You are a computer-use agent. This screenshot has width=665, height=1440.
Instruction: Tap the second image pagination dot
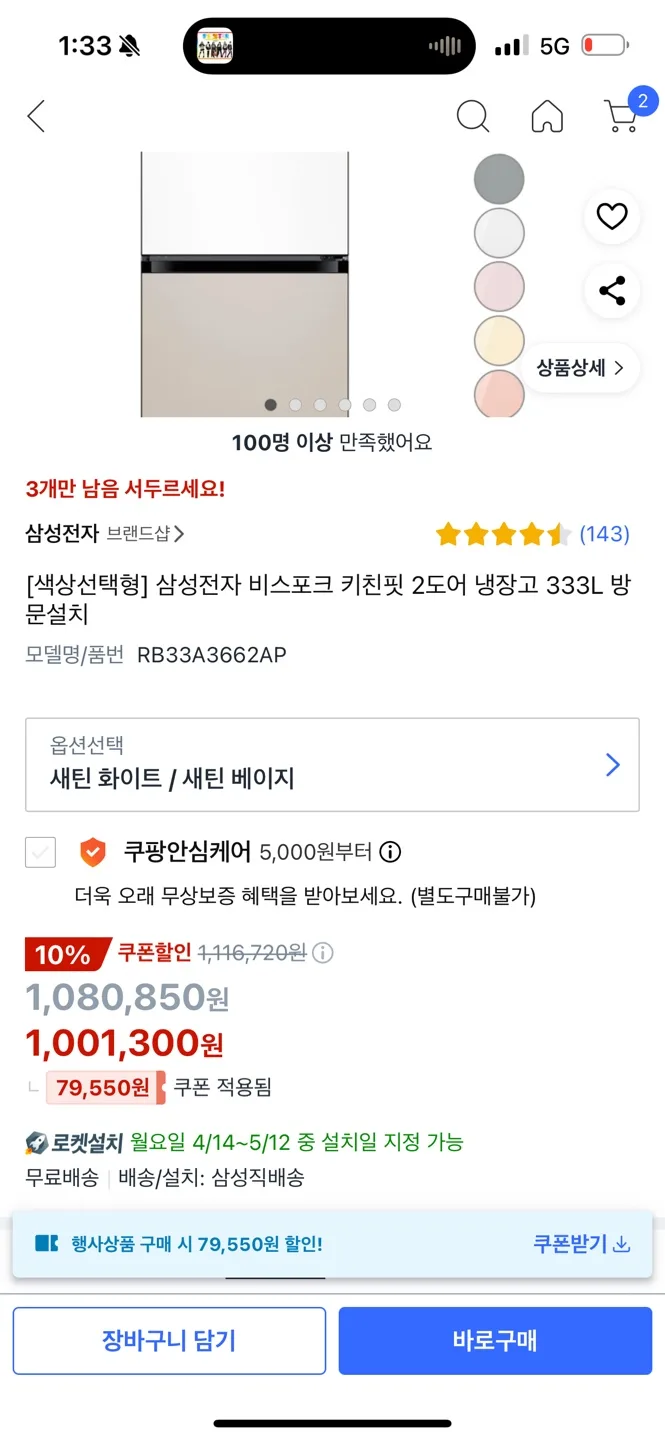coord(295,405)
